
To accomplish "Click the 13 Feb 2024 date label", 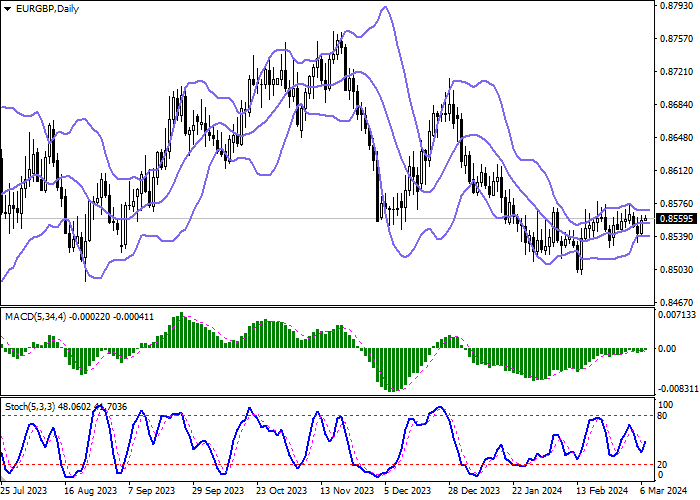I will (602, 491).
